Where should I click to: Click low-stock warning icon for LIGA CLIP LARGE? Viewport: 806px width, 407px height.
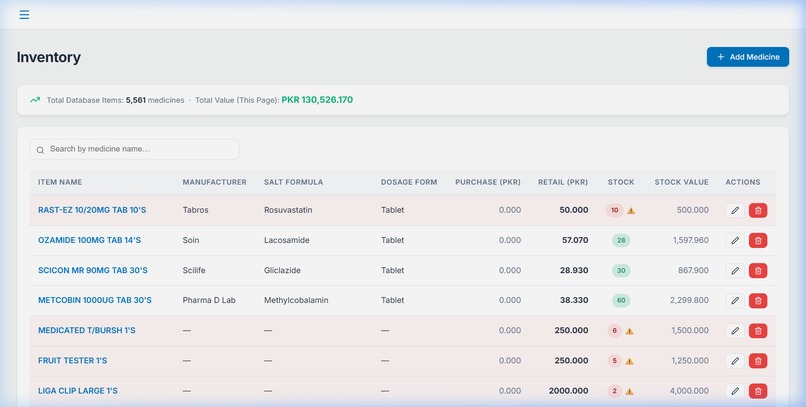coord(629,391)
